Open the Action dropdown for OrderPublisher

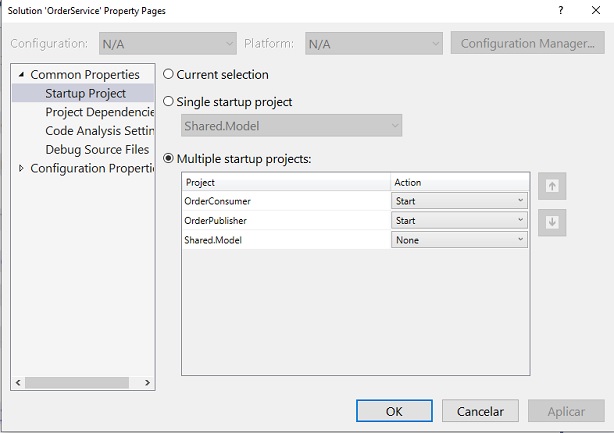[459, 220]
